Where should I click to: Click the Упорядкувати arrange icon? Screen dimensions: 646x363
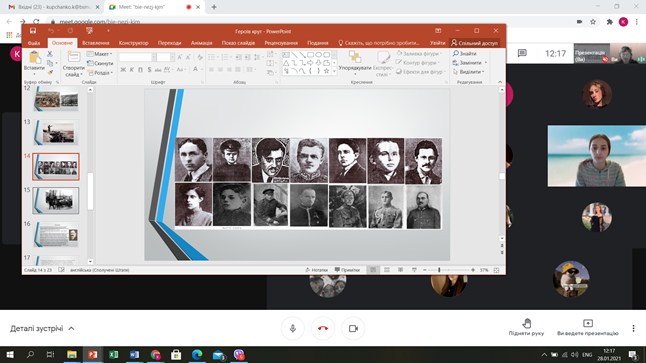[x=355, y=57]
